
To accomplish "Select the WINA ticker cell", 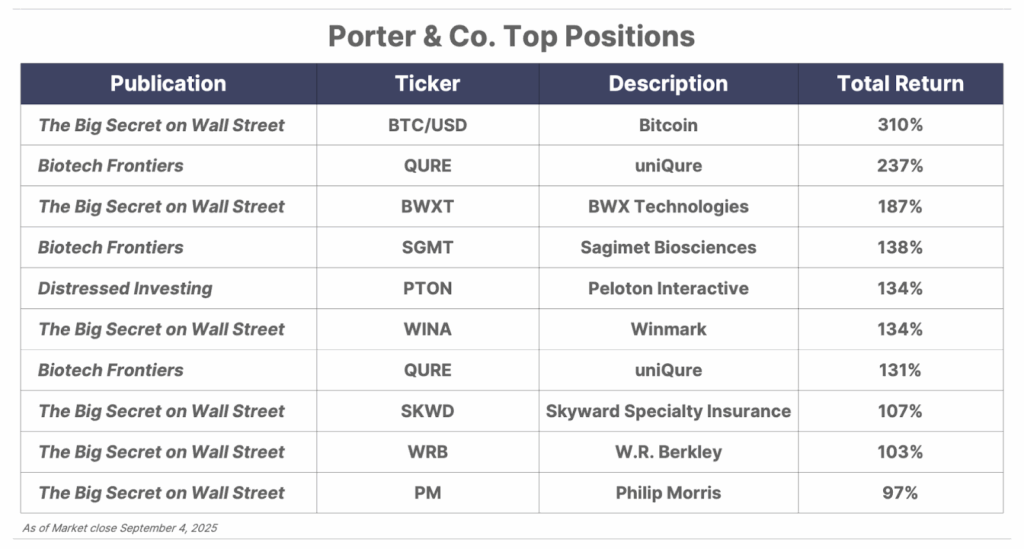I will point(428,329).
